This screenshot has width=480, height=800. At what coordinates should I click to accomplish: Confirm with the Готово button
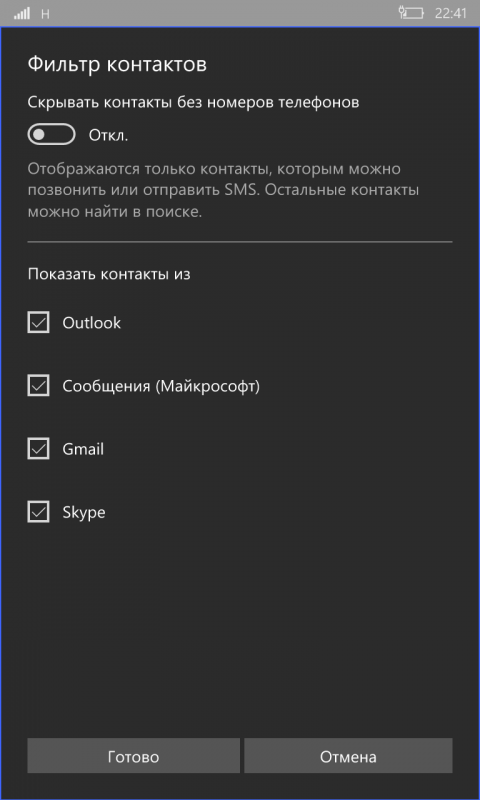(134, 756)
